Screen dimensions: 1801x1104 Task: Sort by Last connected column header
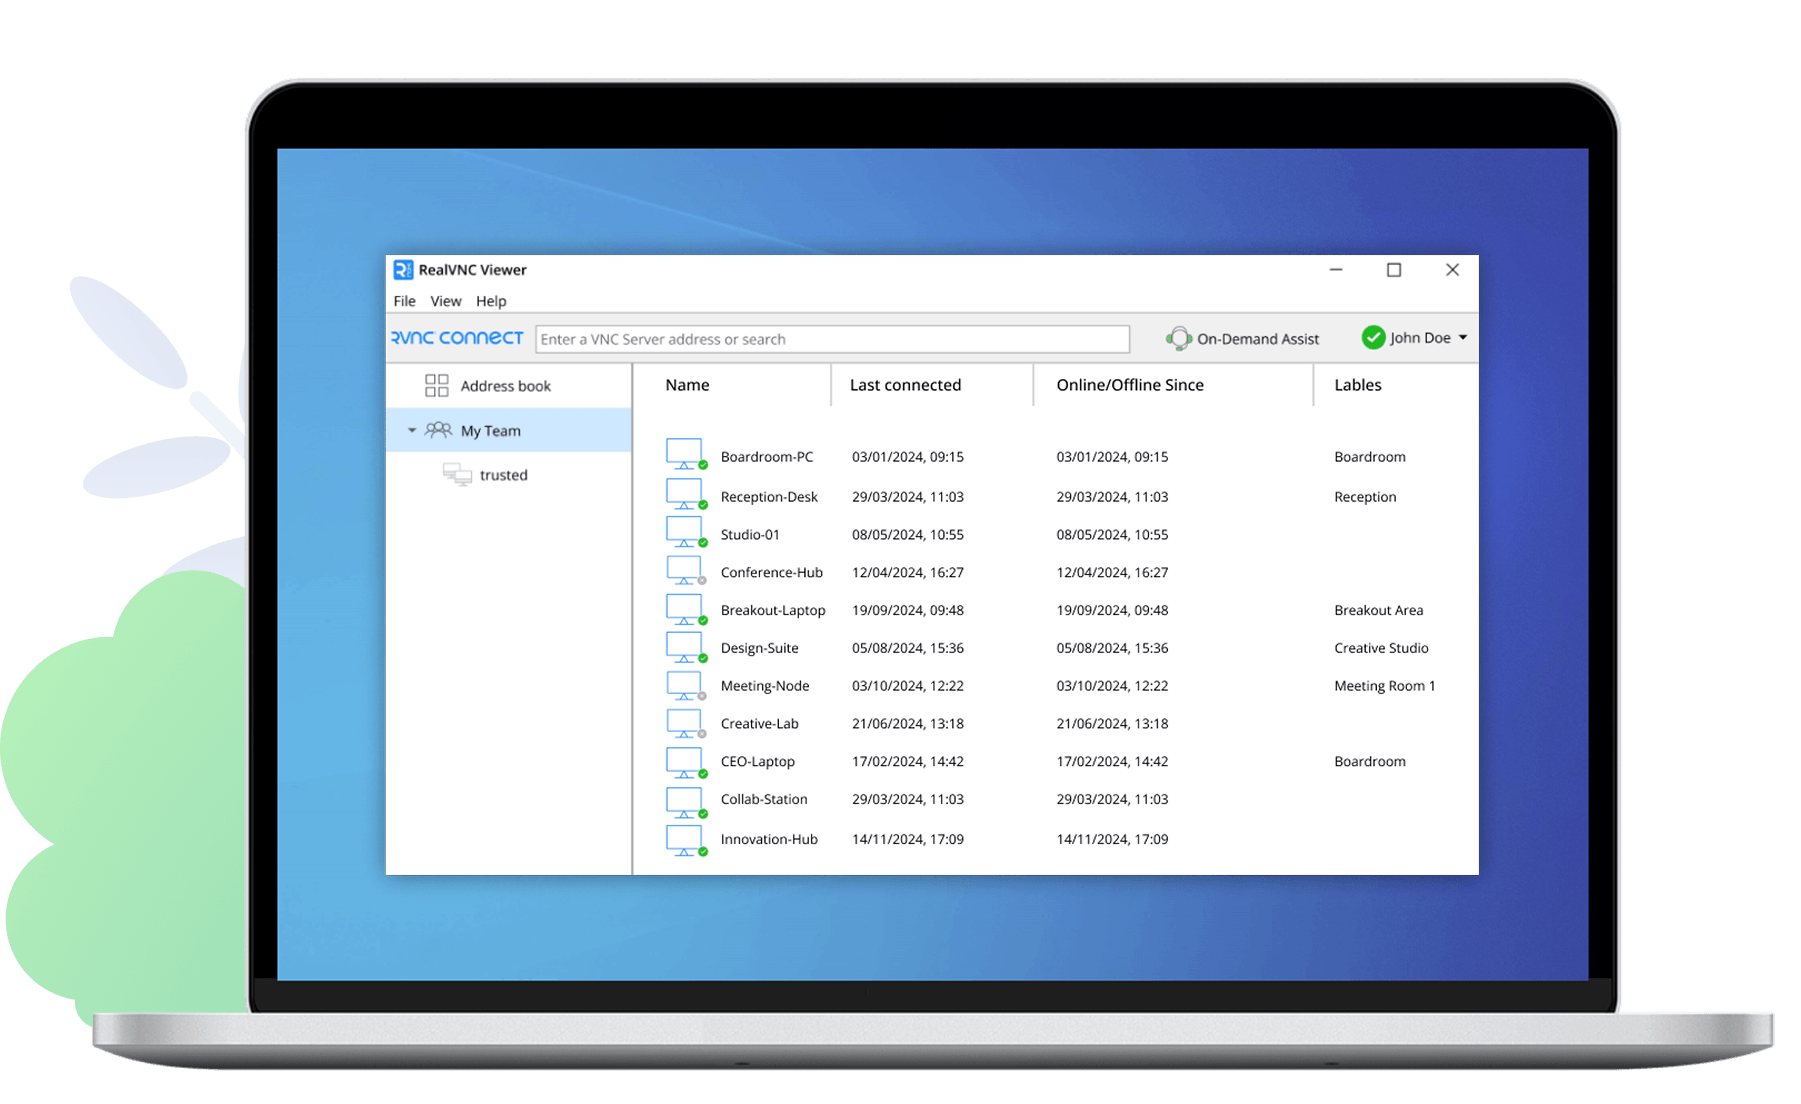(x=905, y=385)
